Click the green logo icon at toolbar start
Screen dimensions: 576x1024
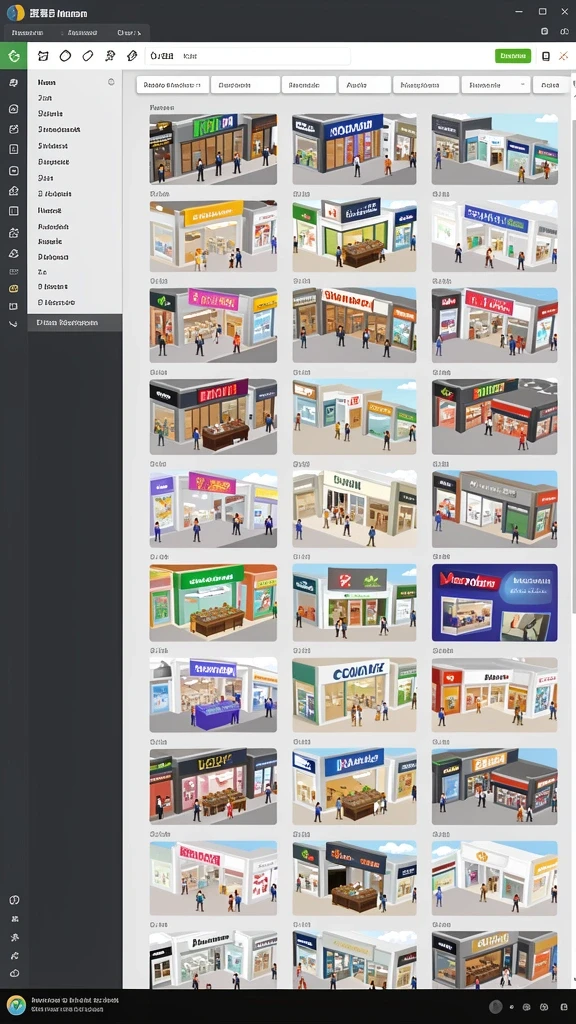coord(14,56)
